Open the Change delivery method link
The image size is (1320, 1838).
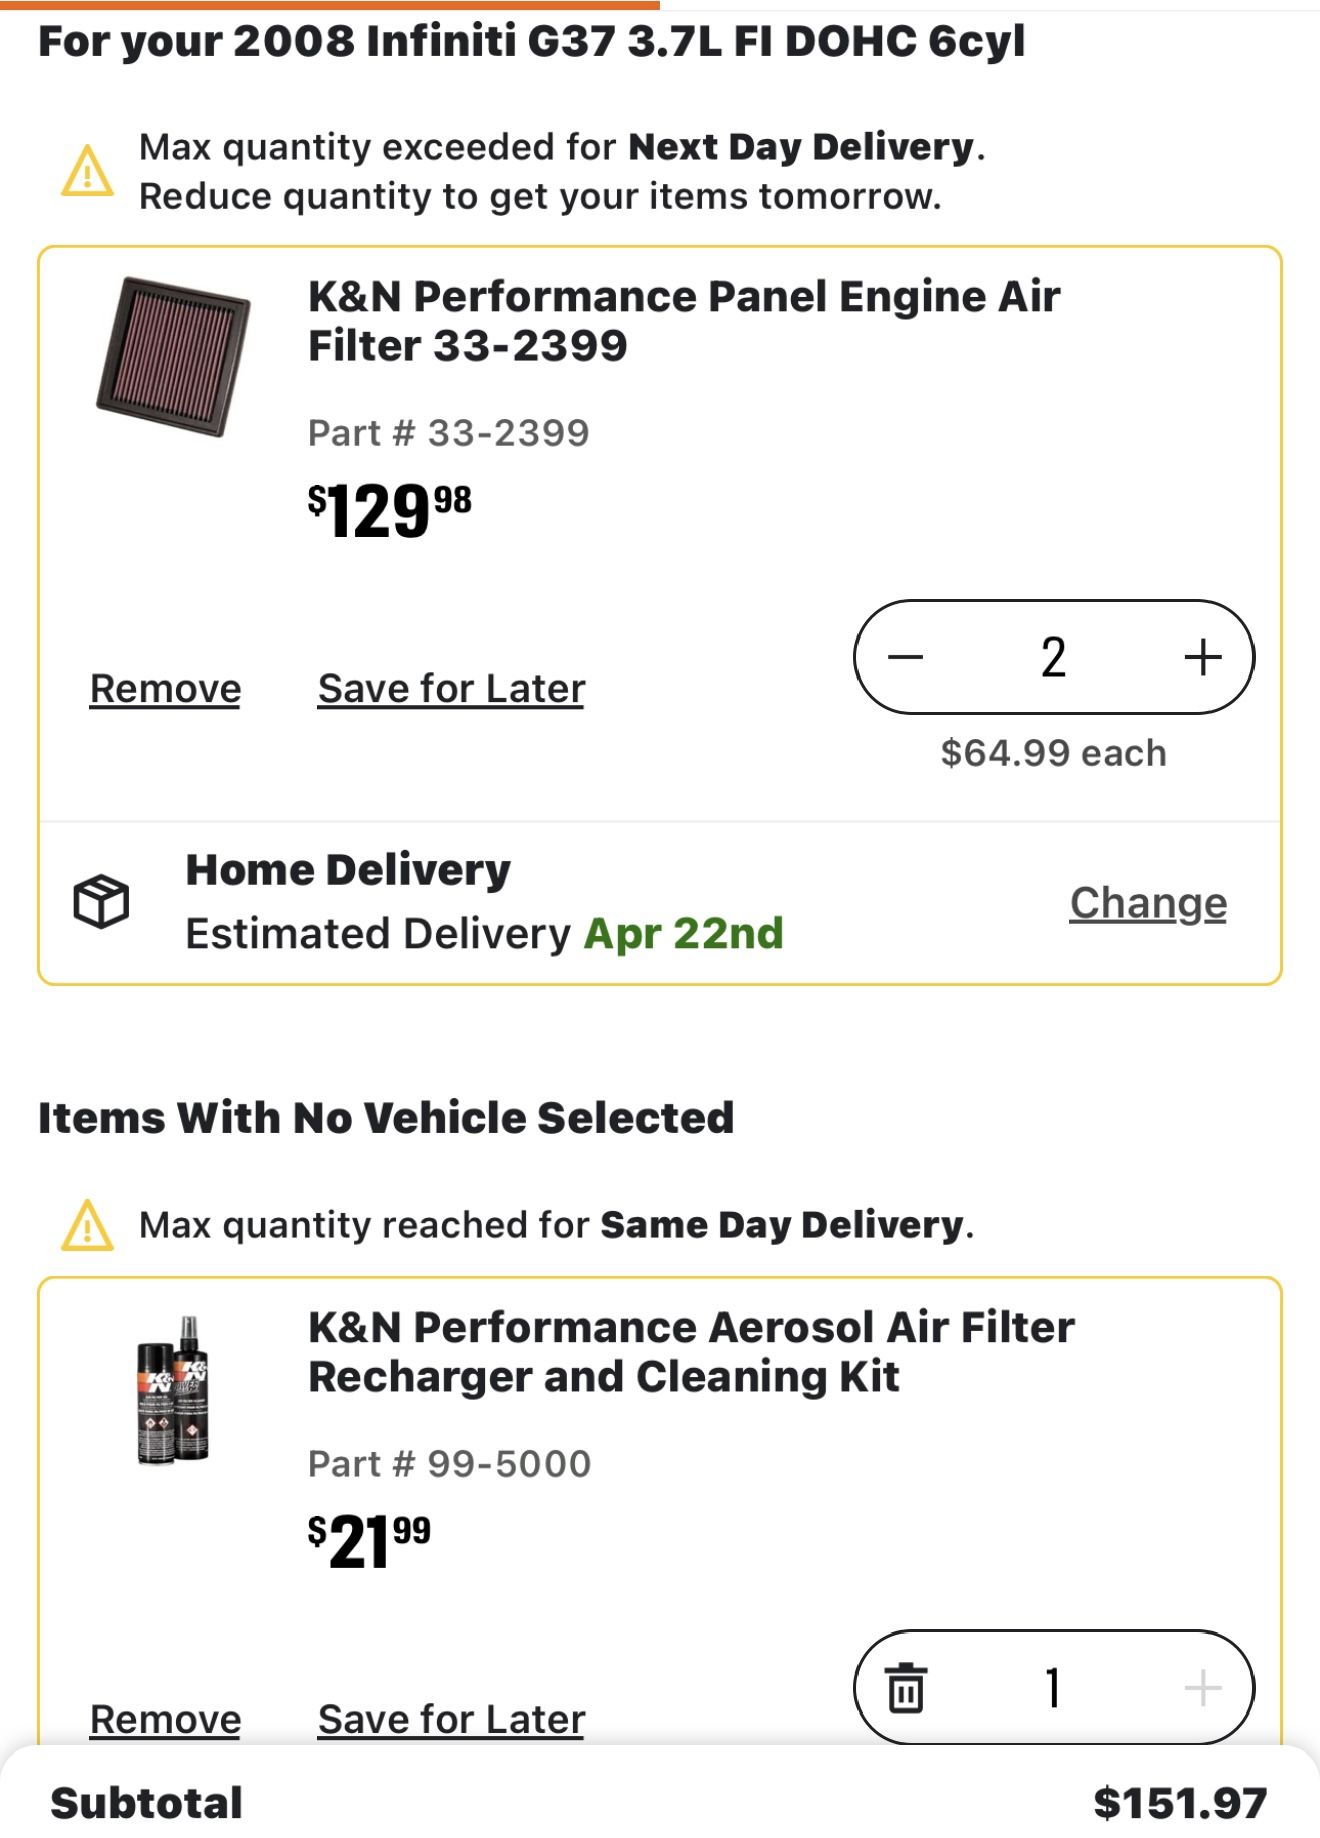click(x=1148, y=902)
